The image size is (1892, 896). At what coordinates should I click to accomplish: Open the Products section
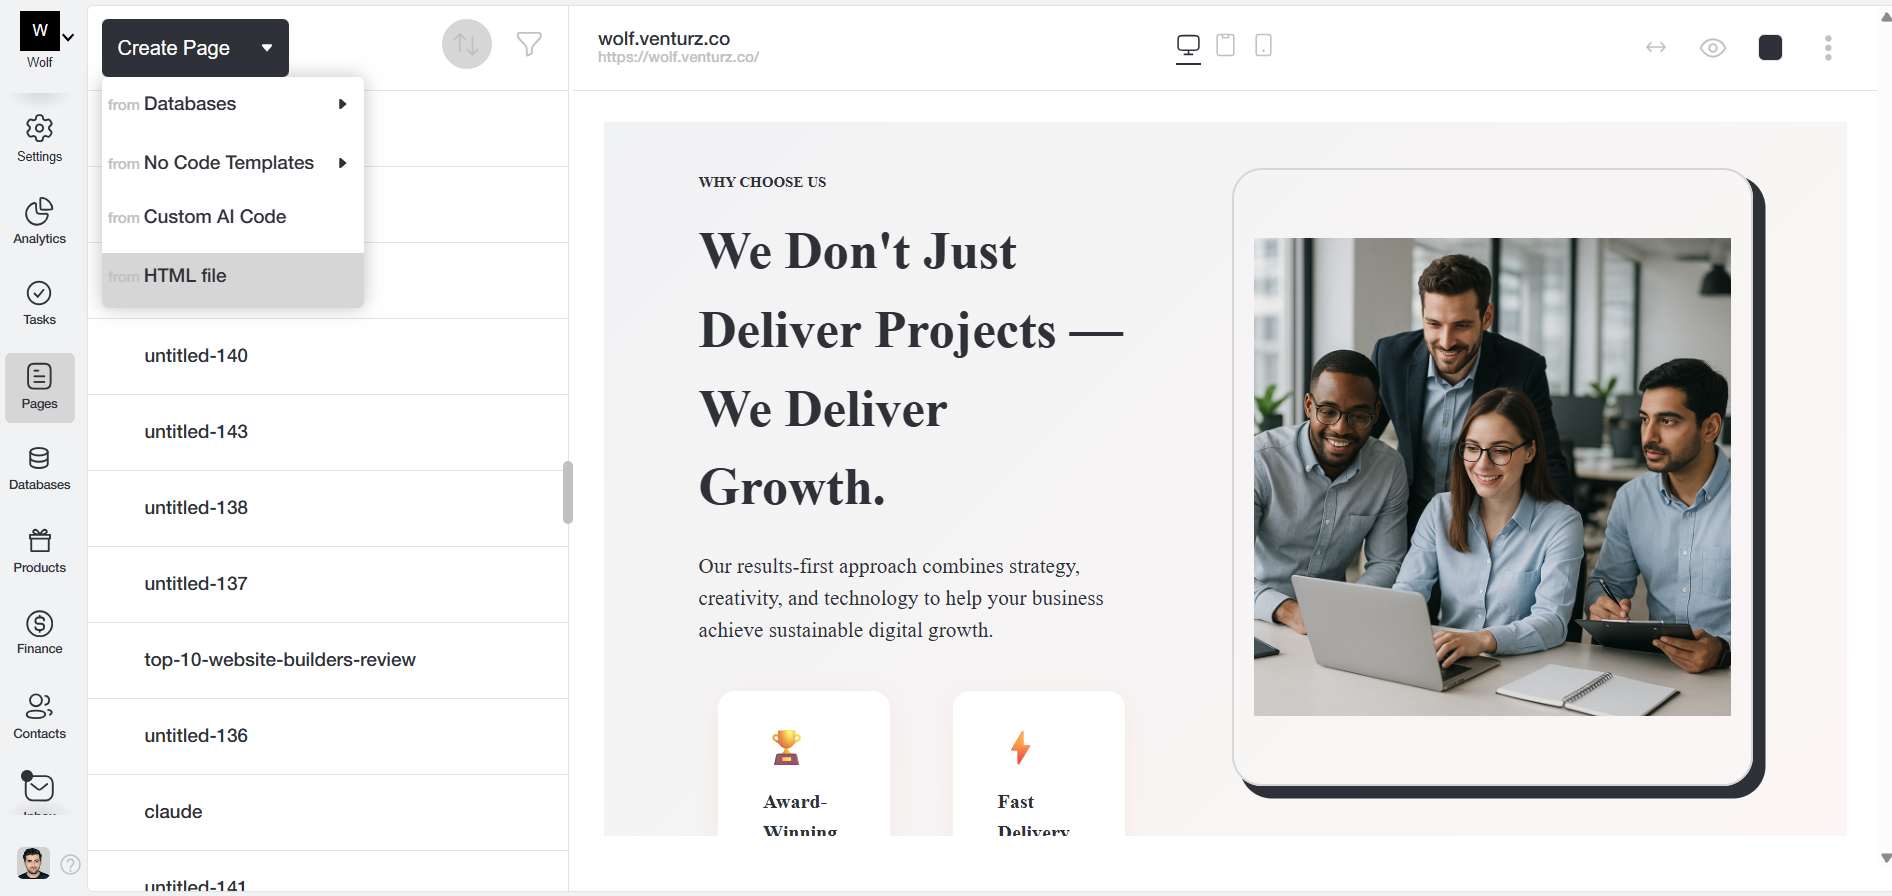click(x=39, y=551)
